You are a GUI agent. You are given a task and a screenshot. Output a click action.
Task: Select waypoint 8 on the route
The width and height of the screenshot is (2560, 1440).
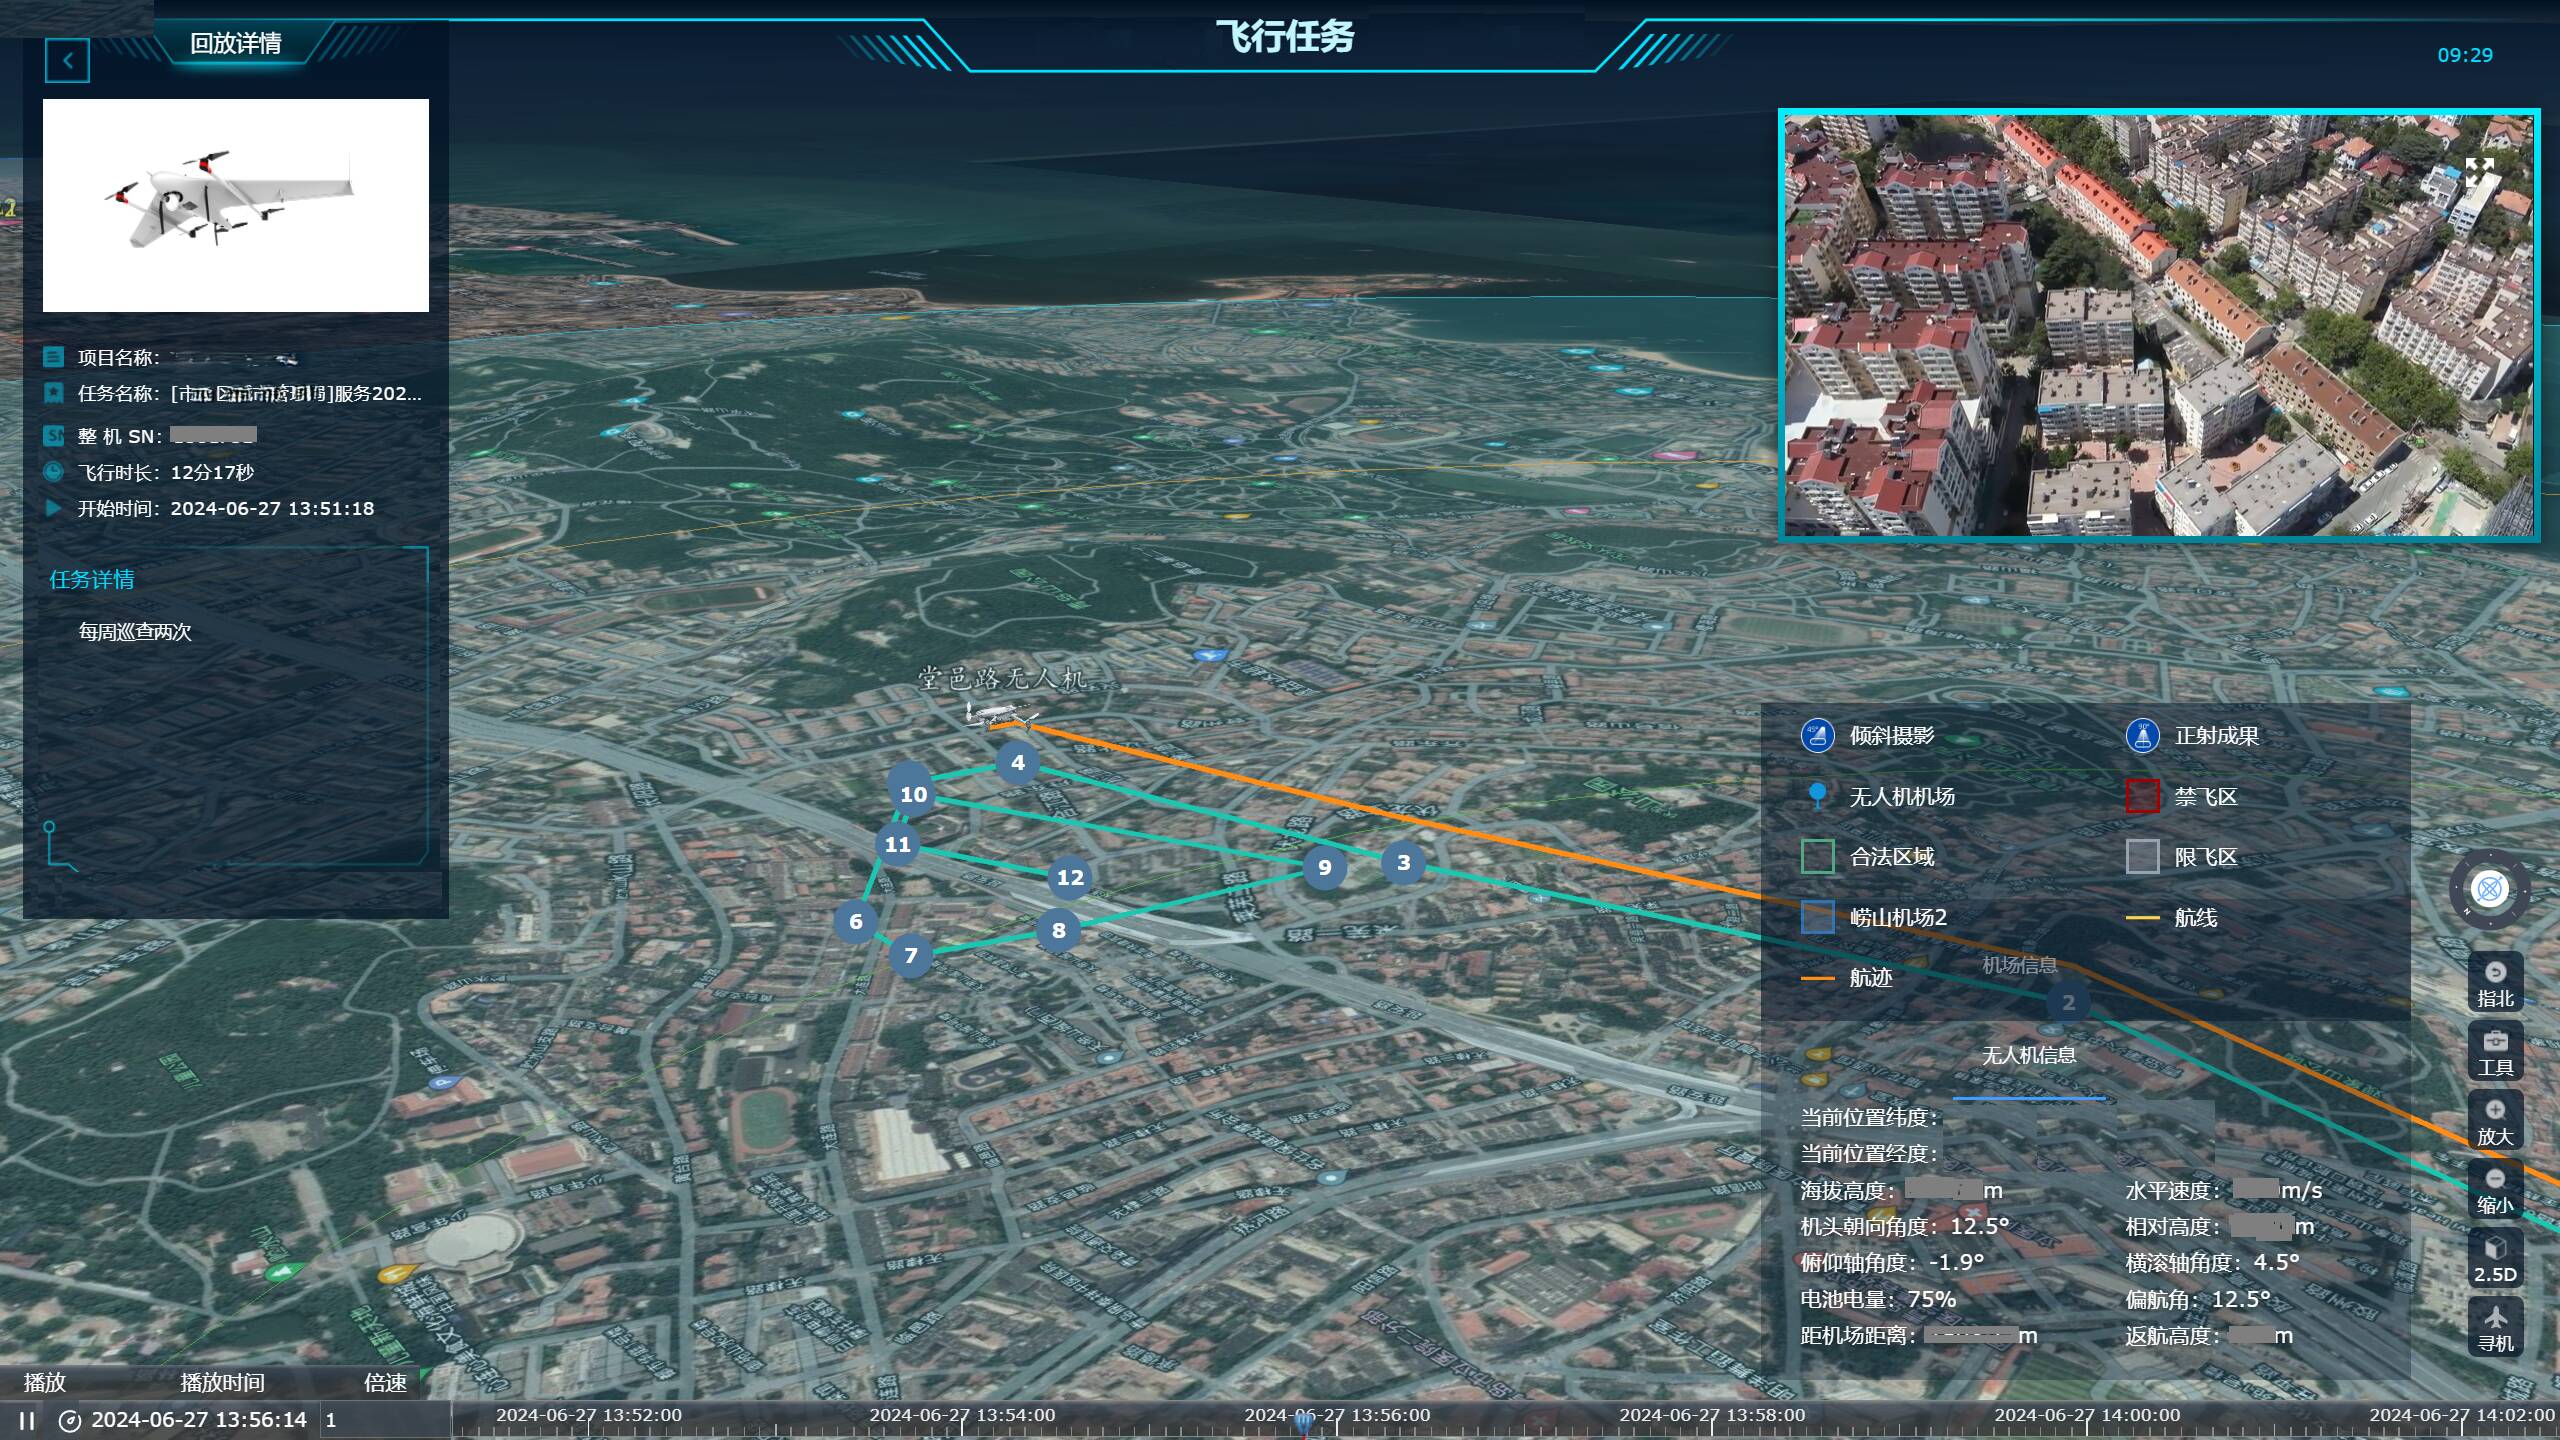(1058, 930)
